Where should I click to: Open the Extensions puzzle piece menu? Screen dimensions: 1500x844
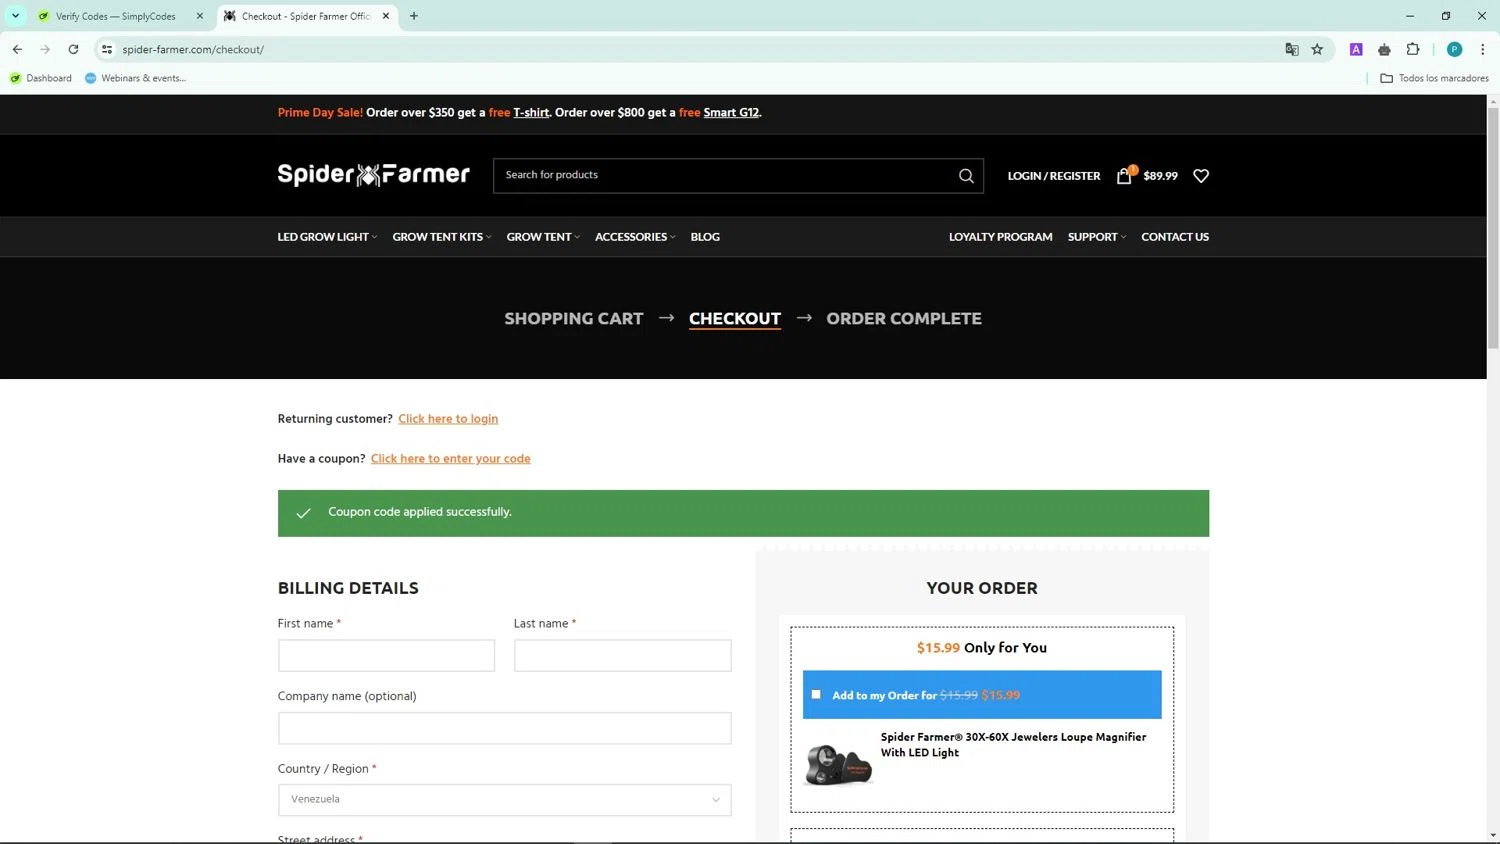tap(1413, 49)
